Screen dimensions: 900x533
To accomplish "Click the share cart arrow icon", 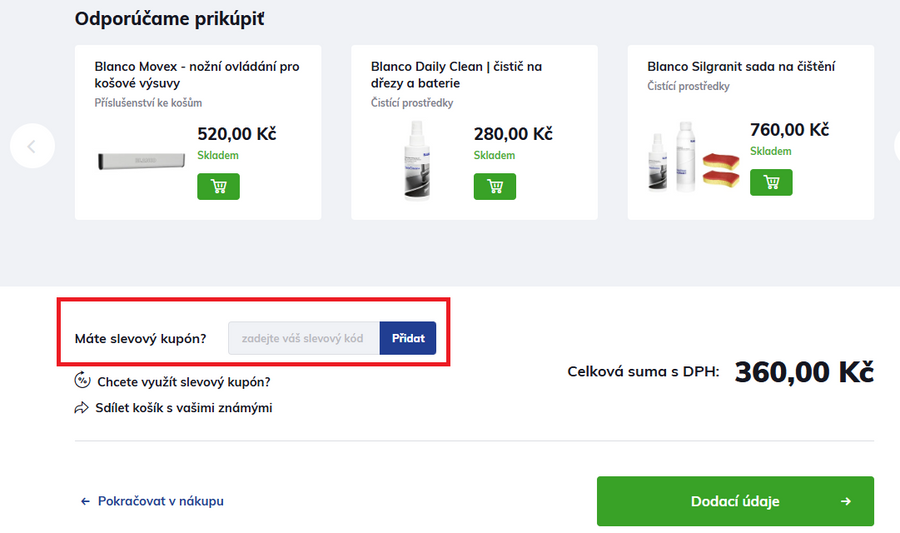I will (x=82, y=408).
